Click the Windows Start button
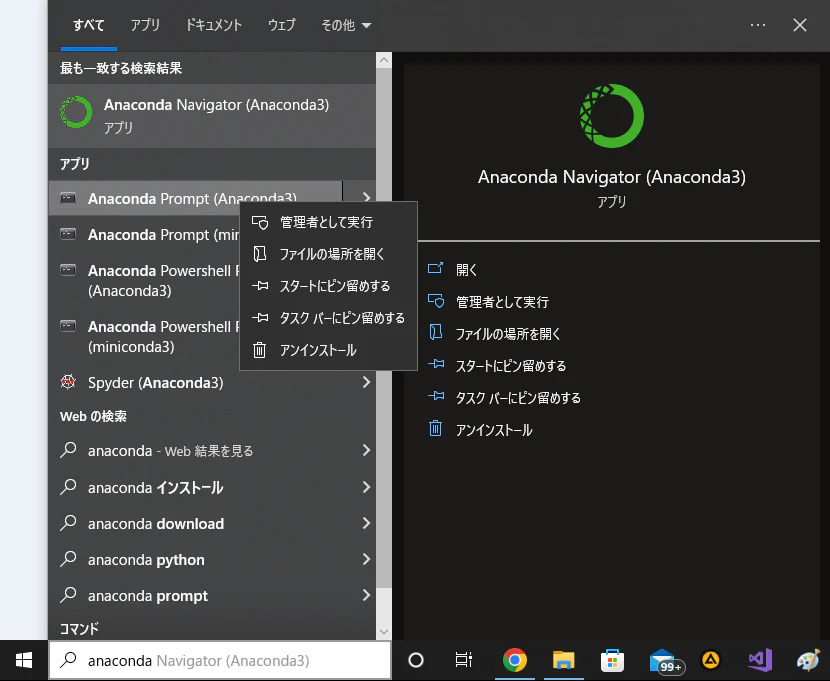 pos(24,660)
